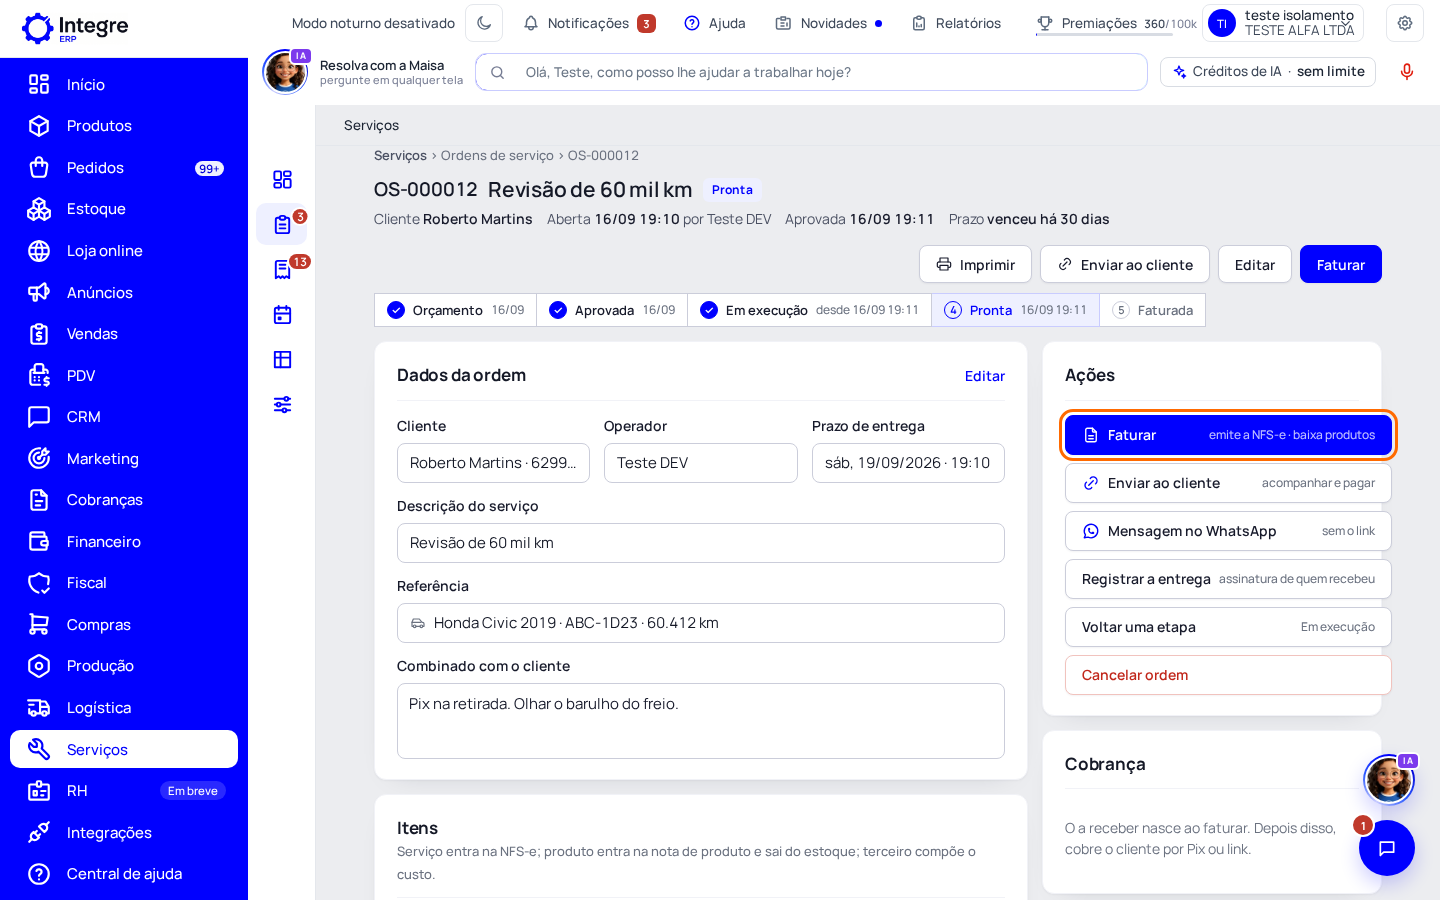Open Loja online in the sidebar

[x=124, y=251]
